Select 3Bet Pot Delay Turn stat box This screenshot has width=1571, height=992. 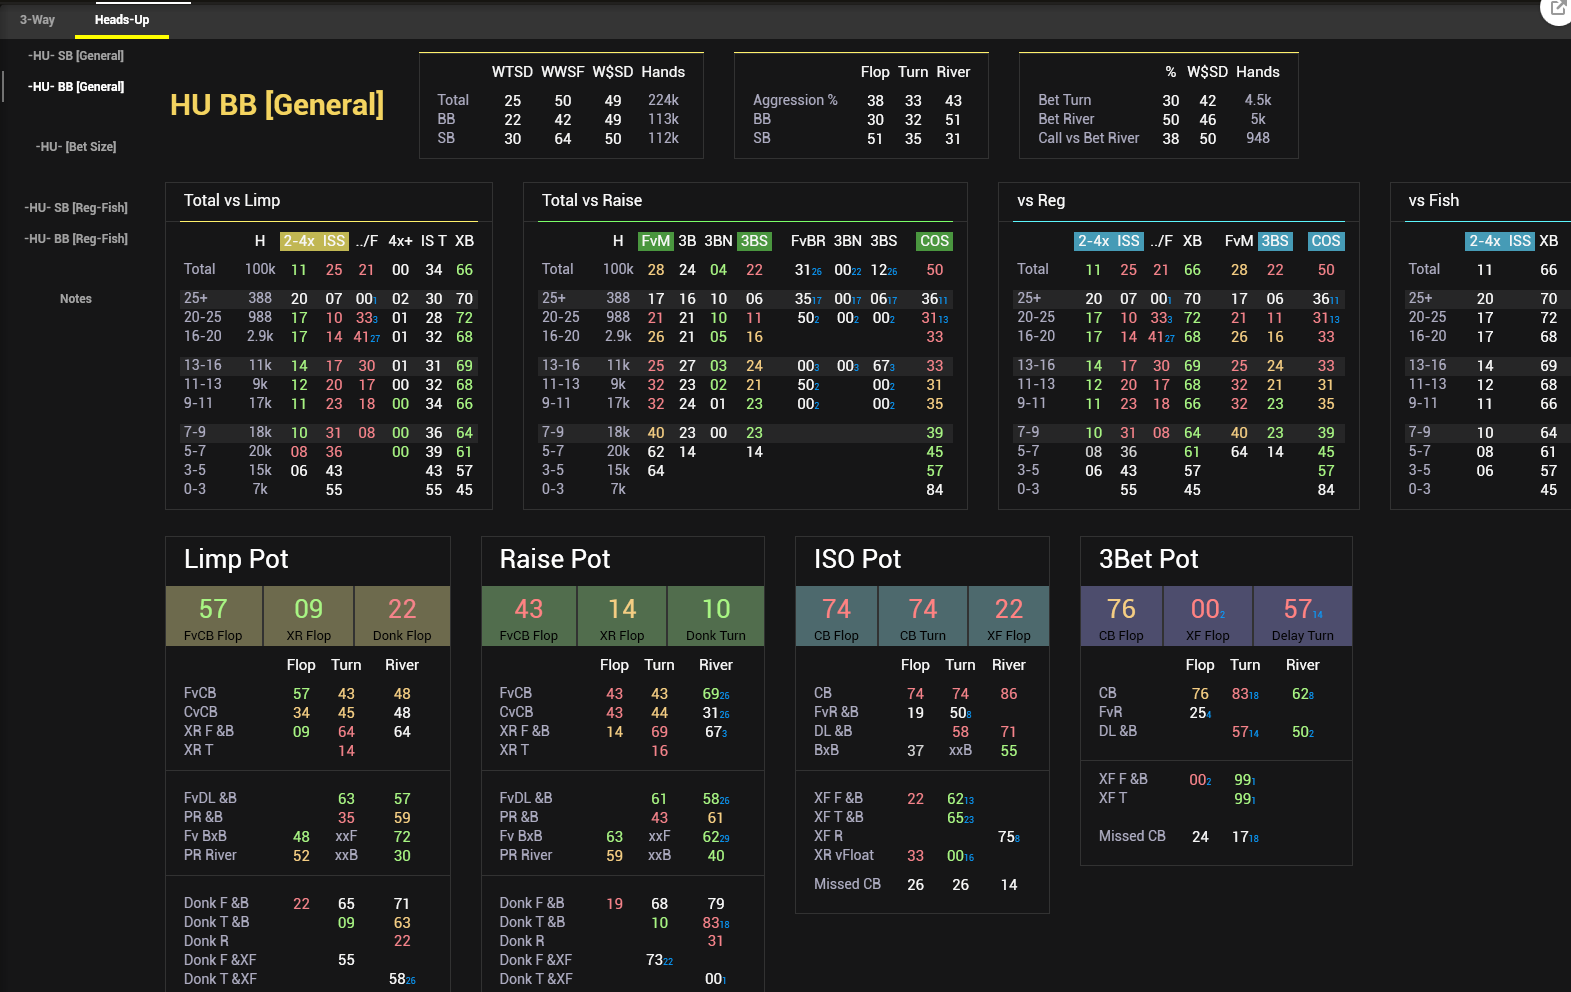coord(1302,617)
